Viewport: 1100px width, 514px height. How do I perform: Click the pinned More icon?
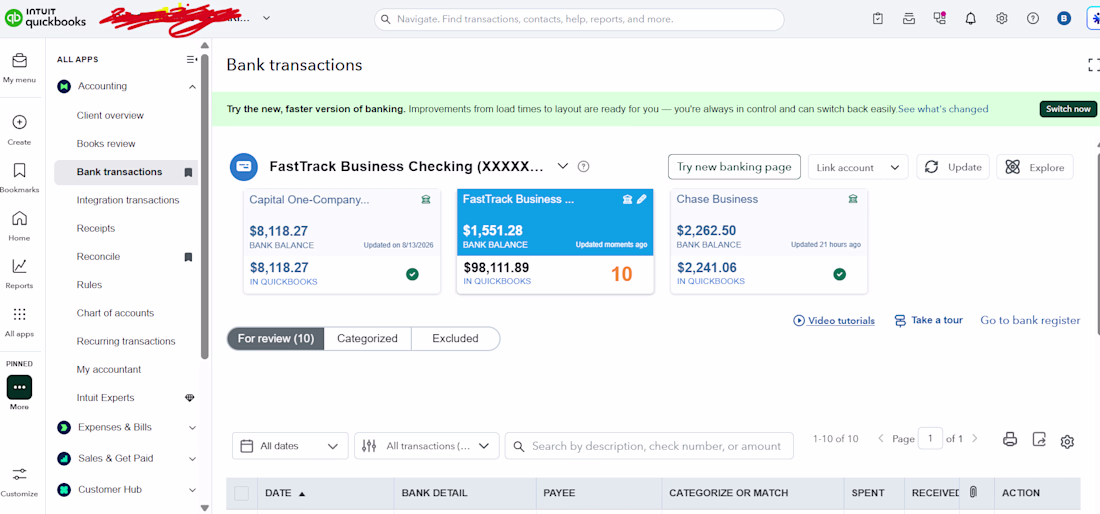coord(20,388)
